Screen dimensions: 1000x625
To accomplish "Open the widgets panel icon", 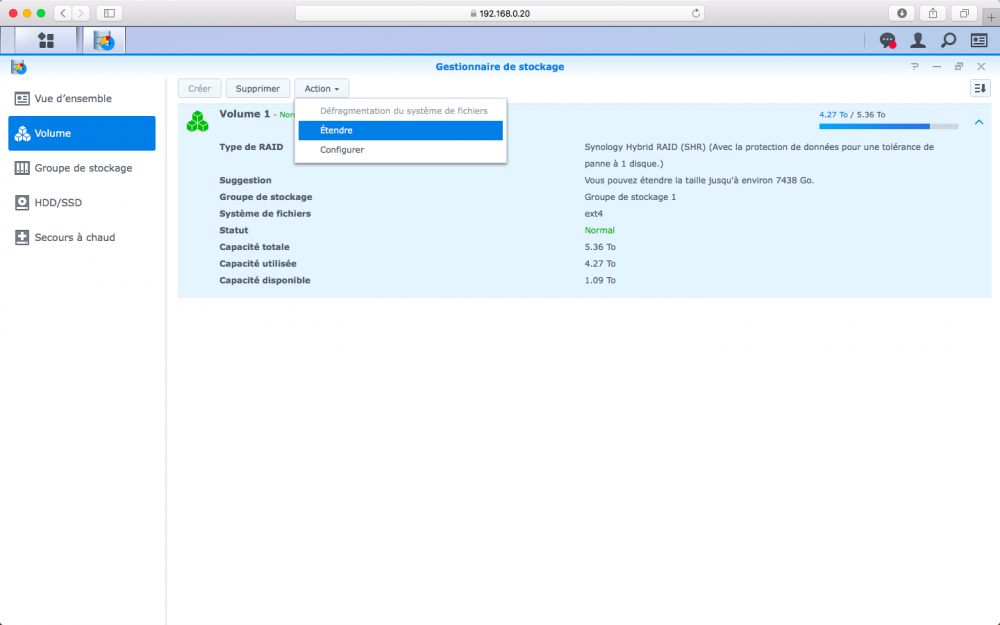I will [x=978, y=40].
